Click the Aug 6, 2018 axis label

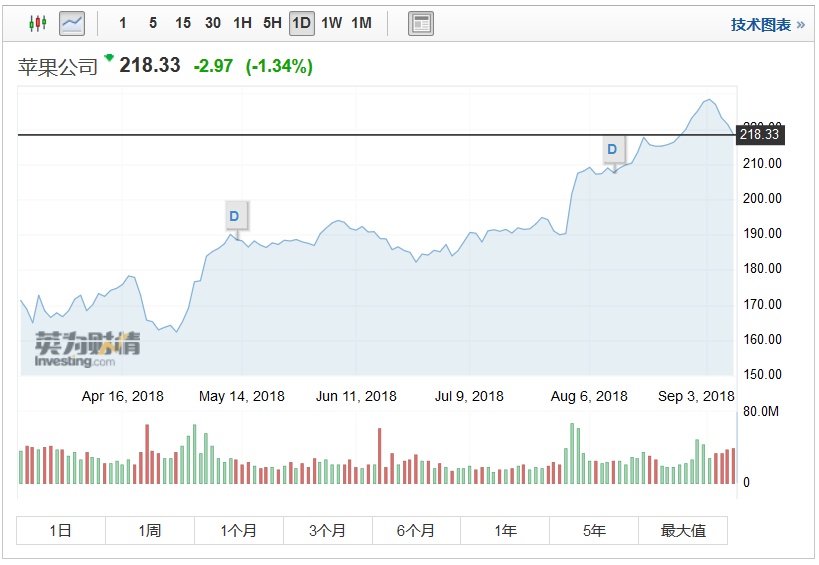point(589,396)
